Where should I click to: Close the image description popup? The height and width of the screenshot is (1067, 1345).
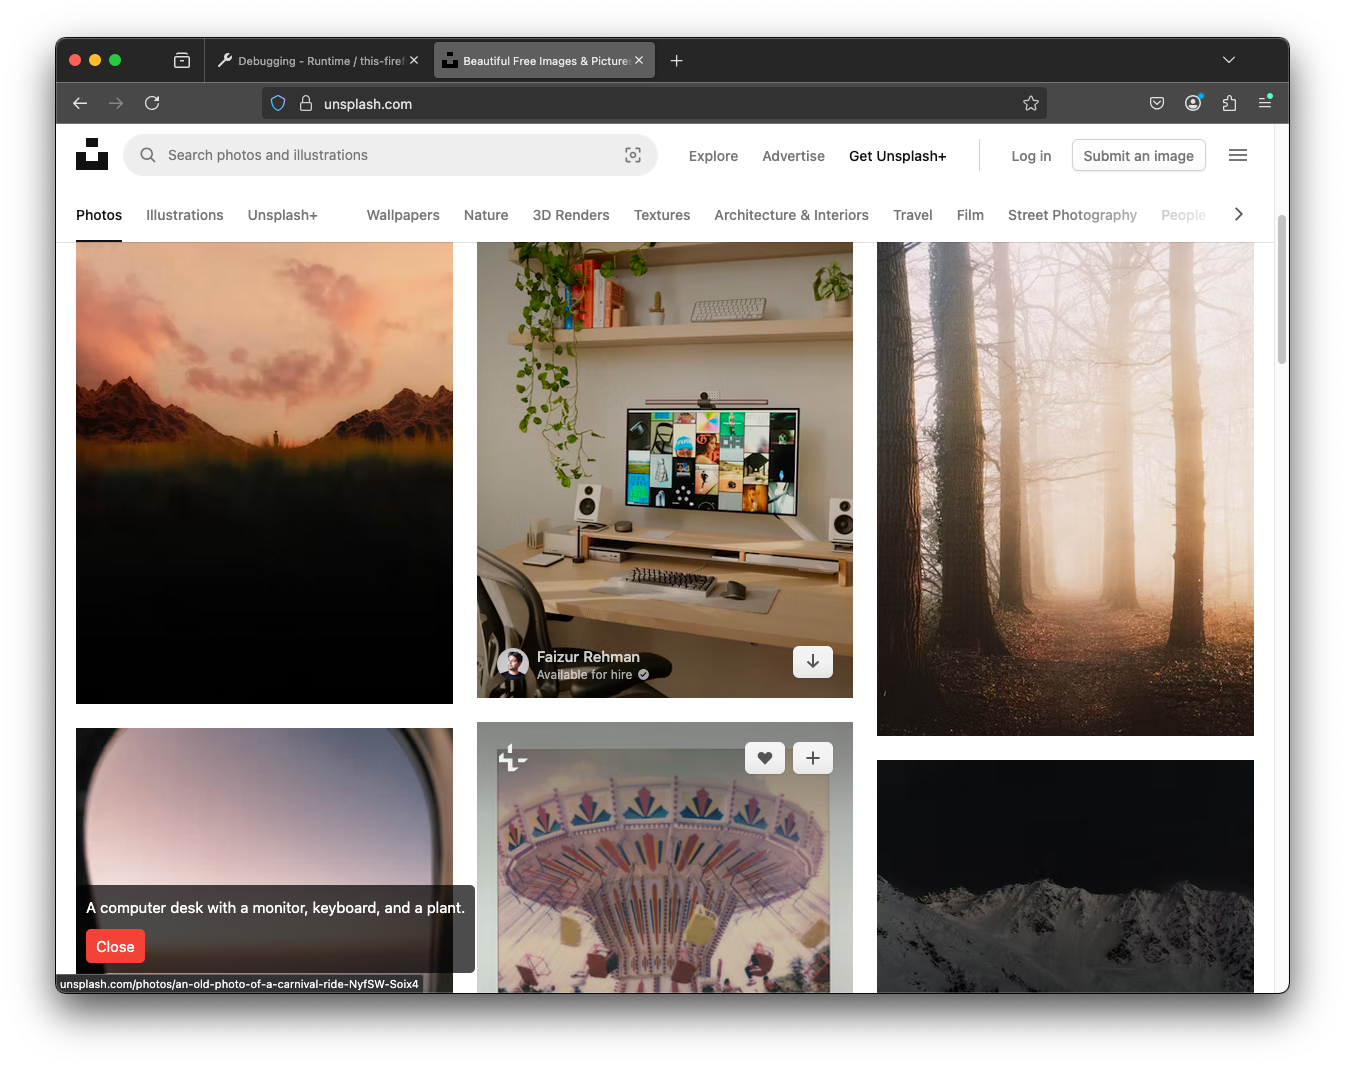click(116, 946)
